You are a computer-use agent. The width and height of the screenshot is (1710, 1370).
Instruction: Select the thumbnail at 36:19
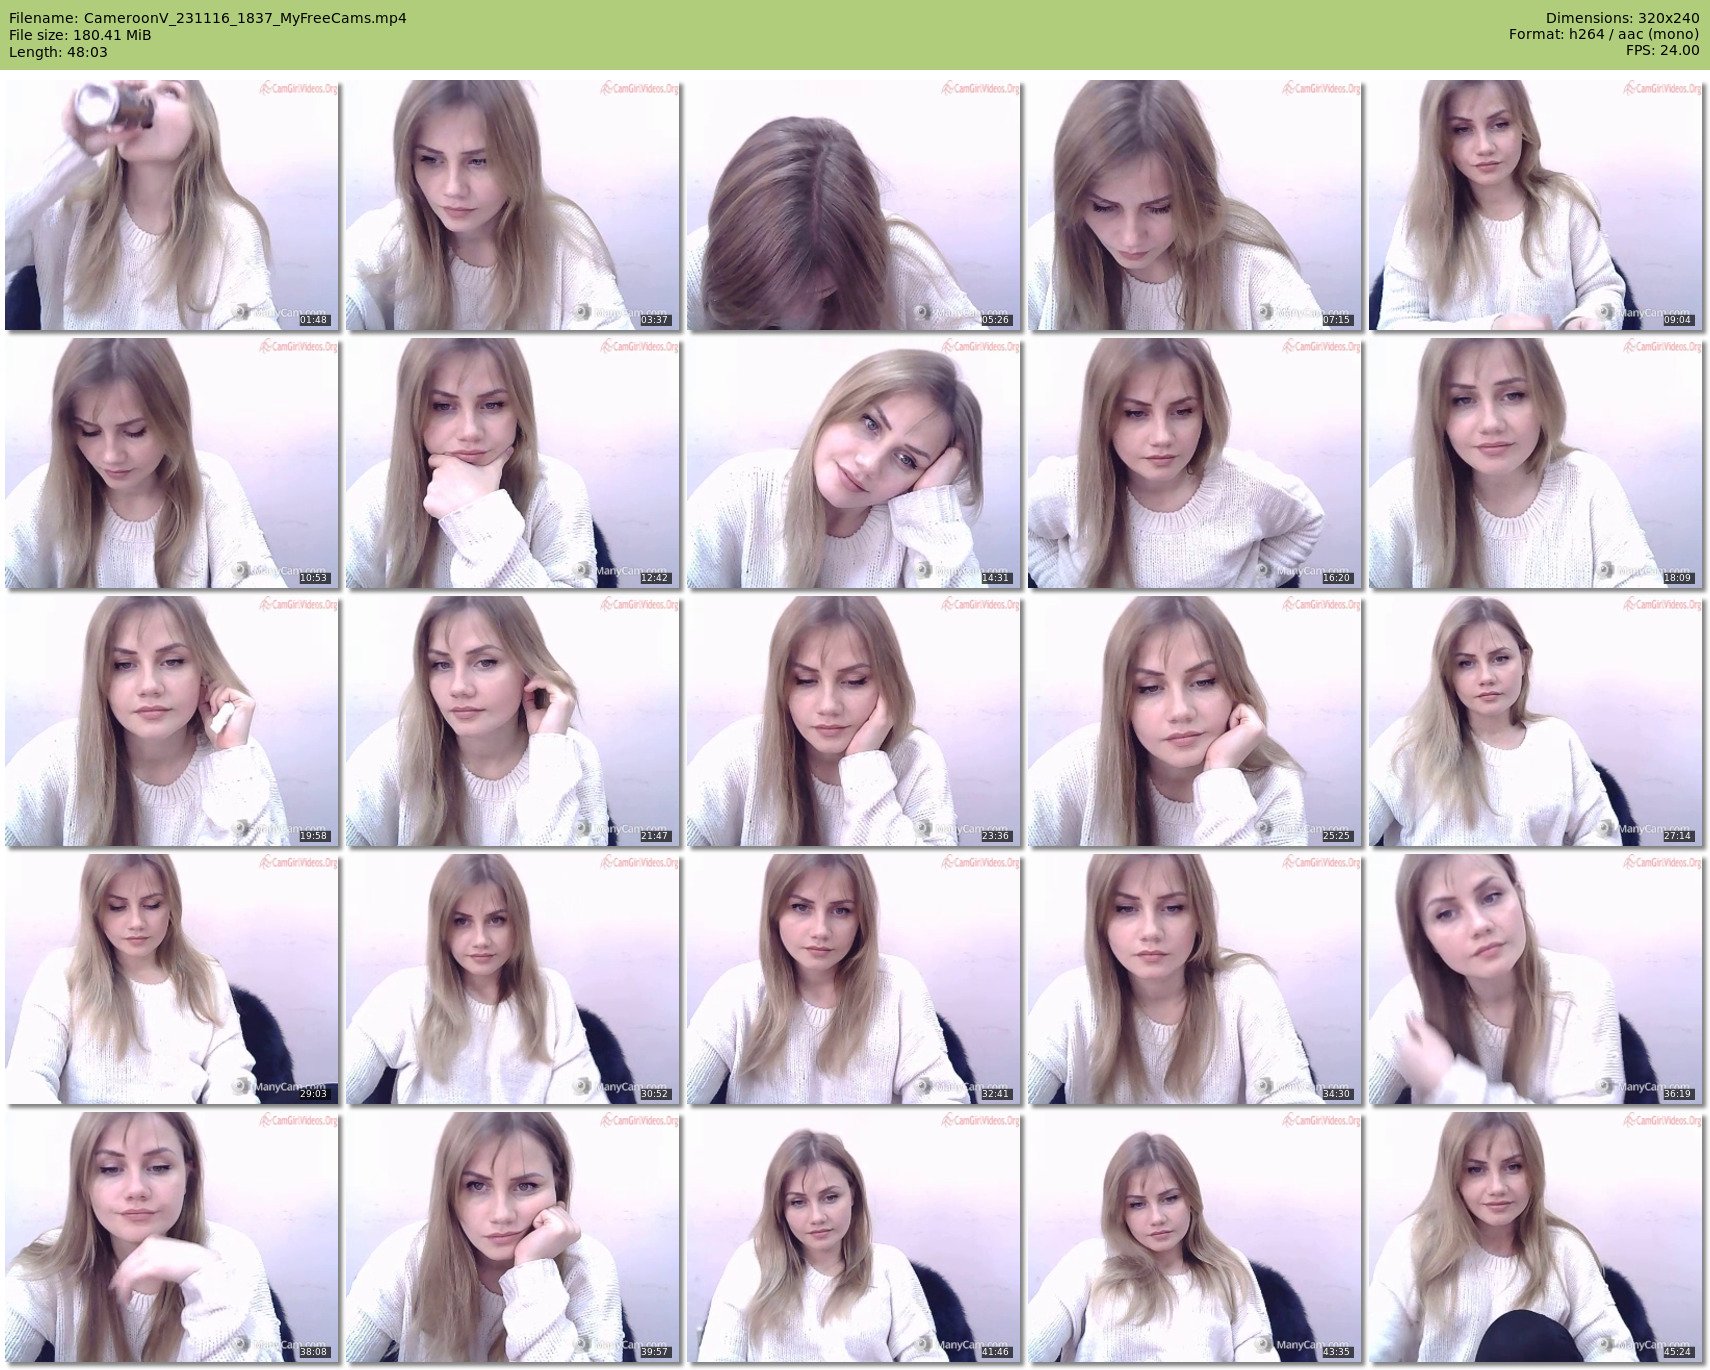[x=1535, y=979]
